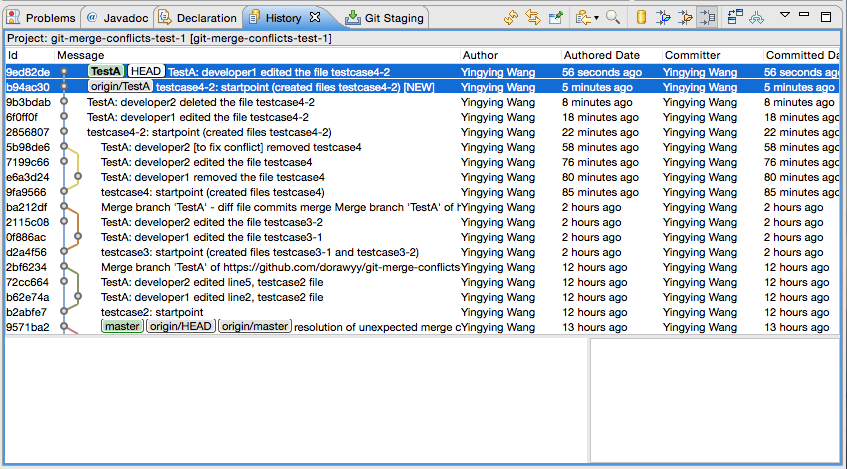
Task: Click the green master branch label
Action: coord(122,326)
